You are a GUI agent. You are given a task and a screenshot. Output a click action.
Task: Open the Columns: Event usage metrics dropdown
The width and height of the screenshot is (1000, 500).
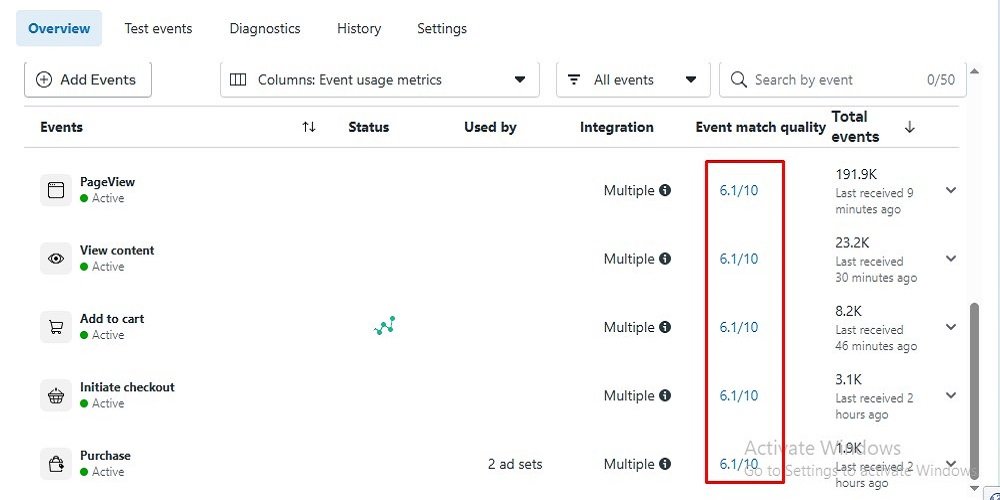click(x=379, y=80)
